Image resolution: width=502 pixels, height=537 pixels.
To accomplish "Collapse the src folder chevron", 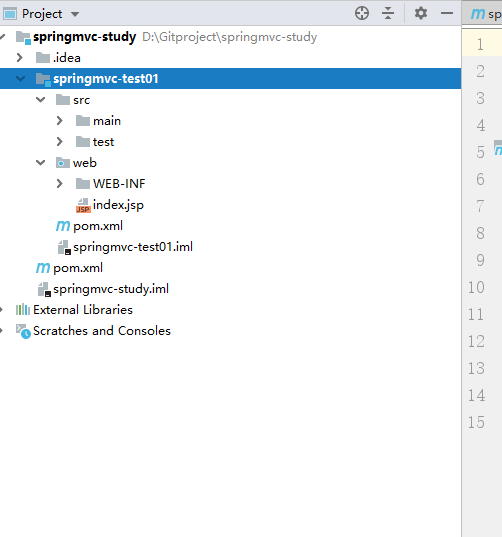I will click(40, 100).
